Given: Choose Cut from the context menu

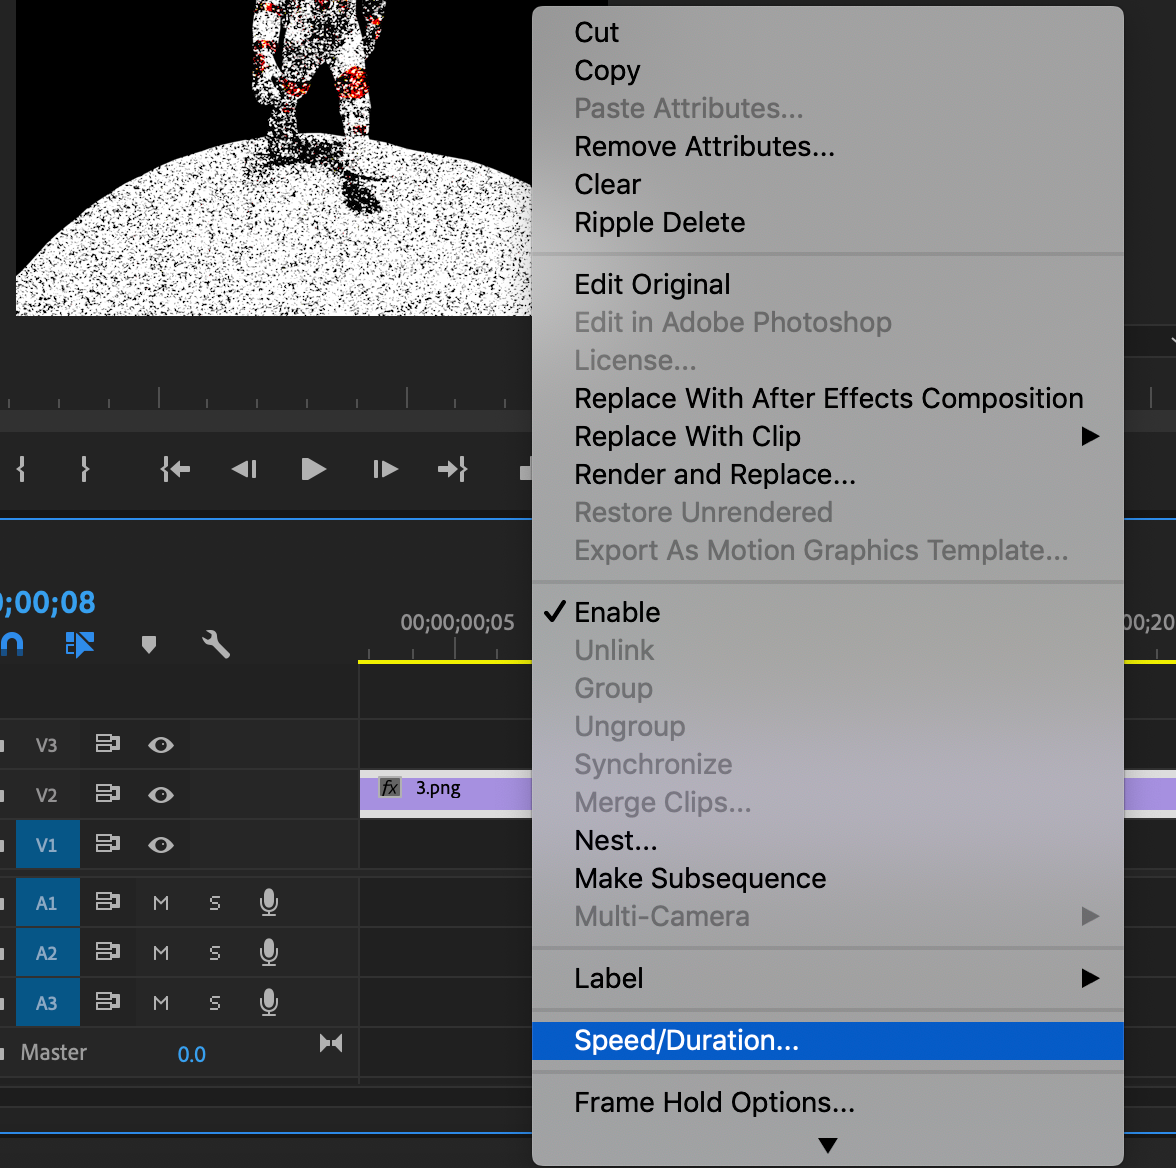Looking at the screenshot, I should [827, 32].
